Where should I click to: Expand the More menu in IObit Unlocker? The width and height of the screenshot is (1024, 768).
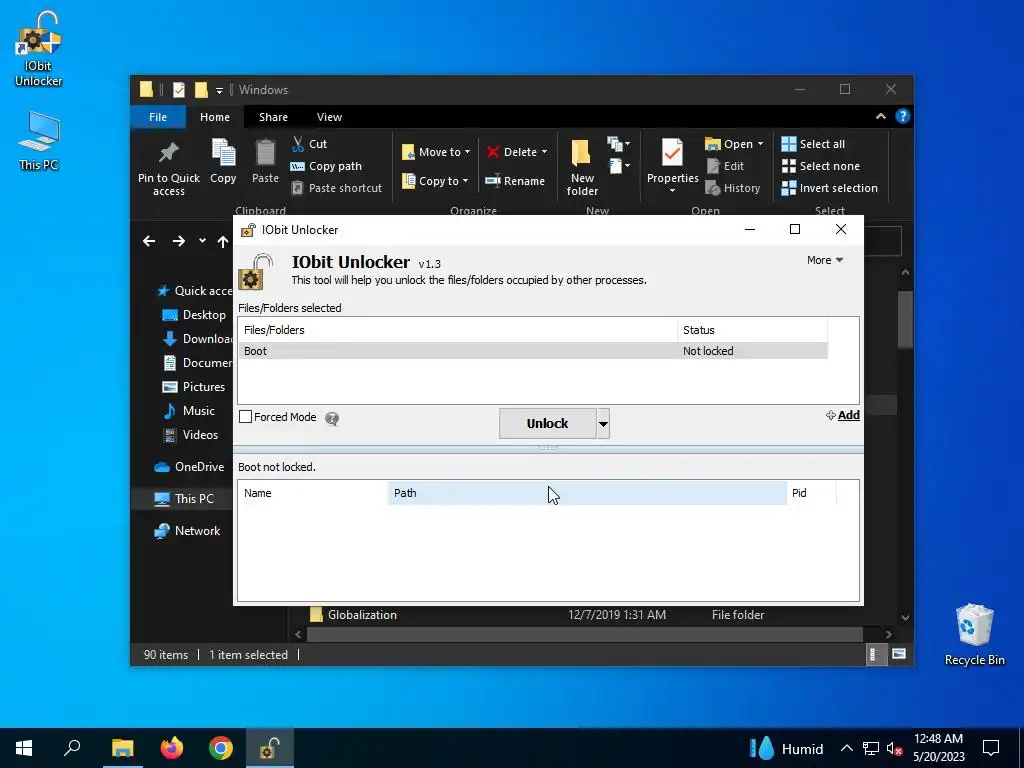coord(824,260)
